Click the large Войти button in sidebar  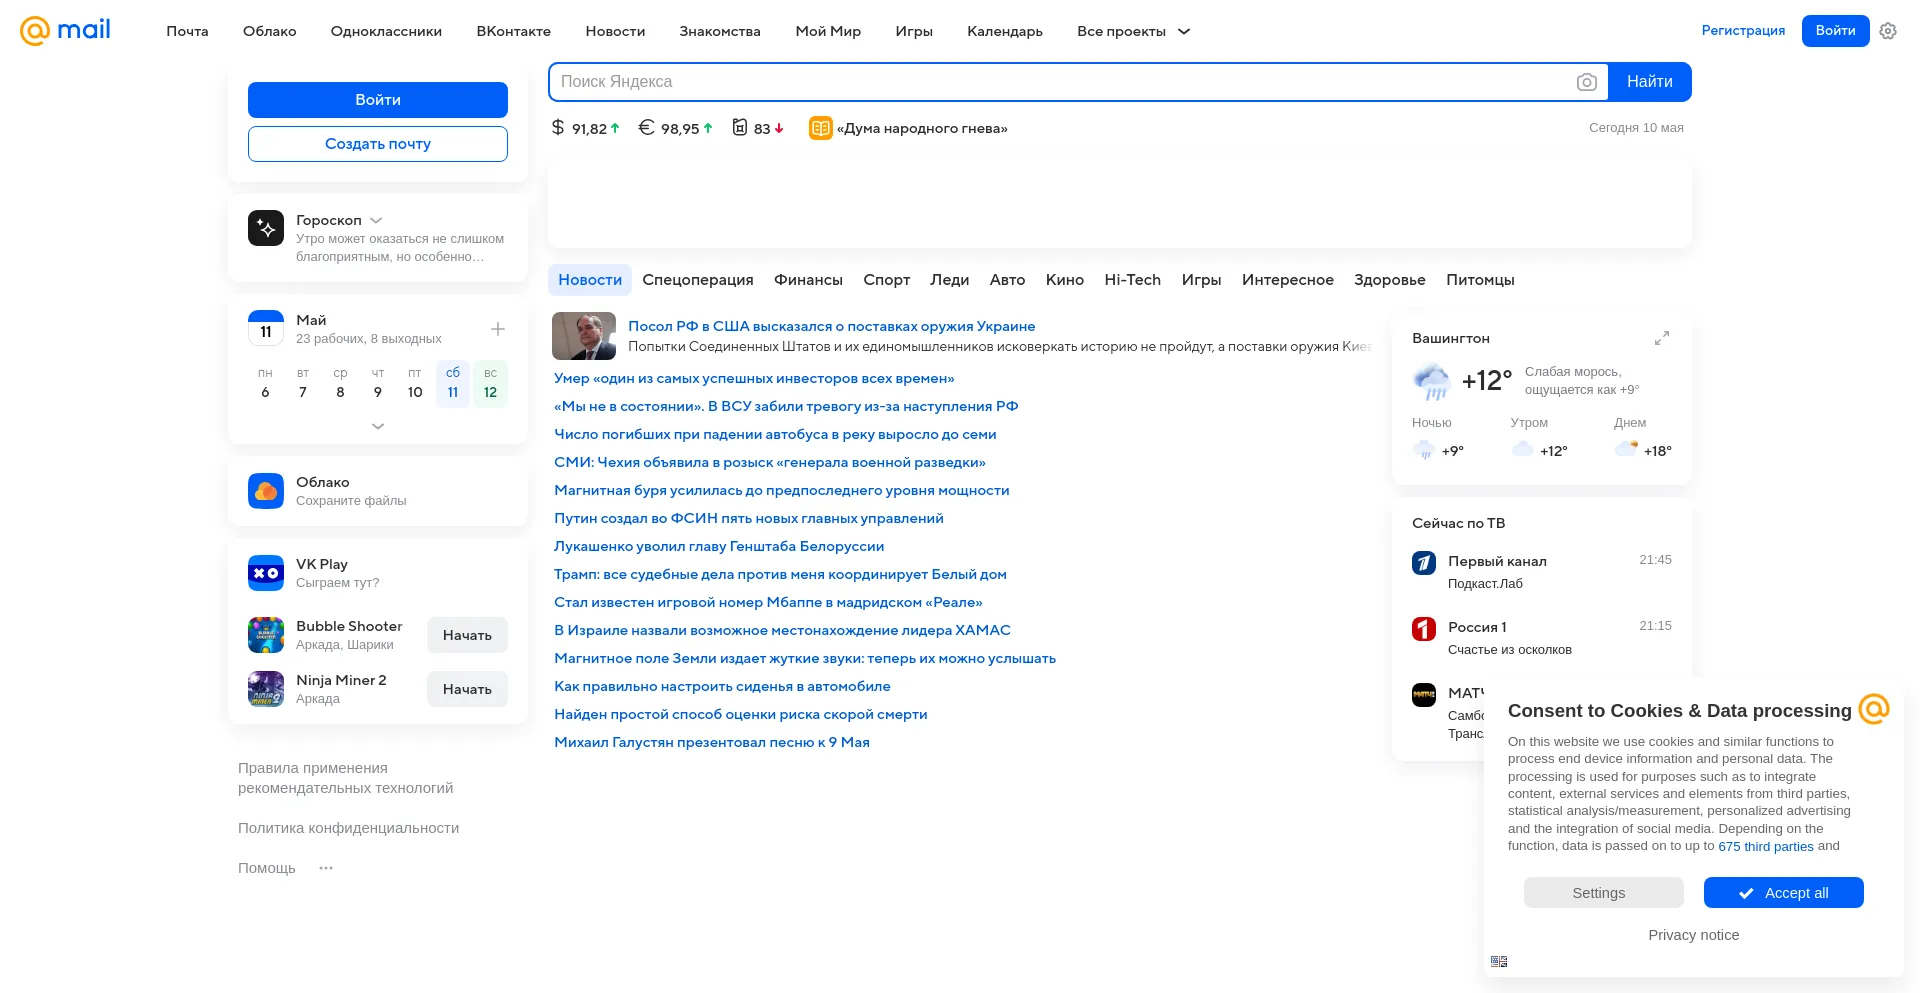pyautogui.click(x=378, y=100)
